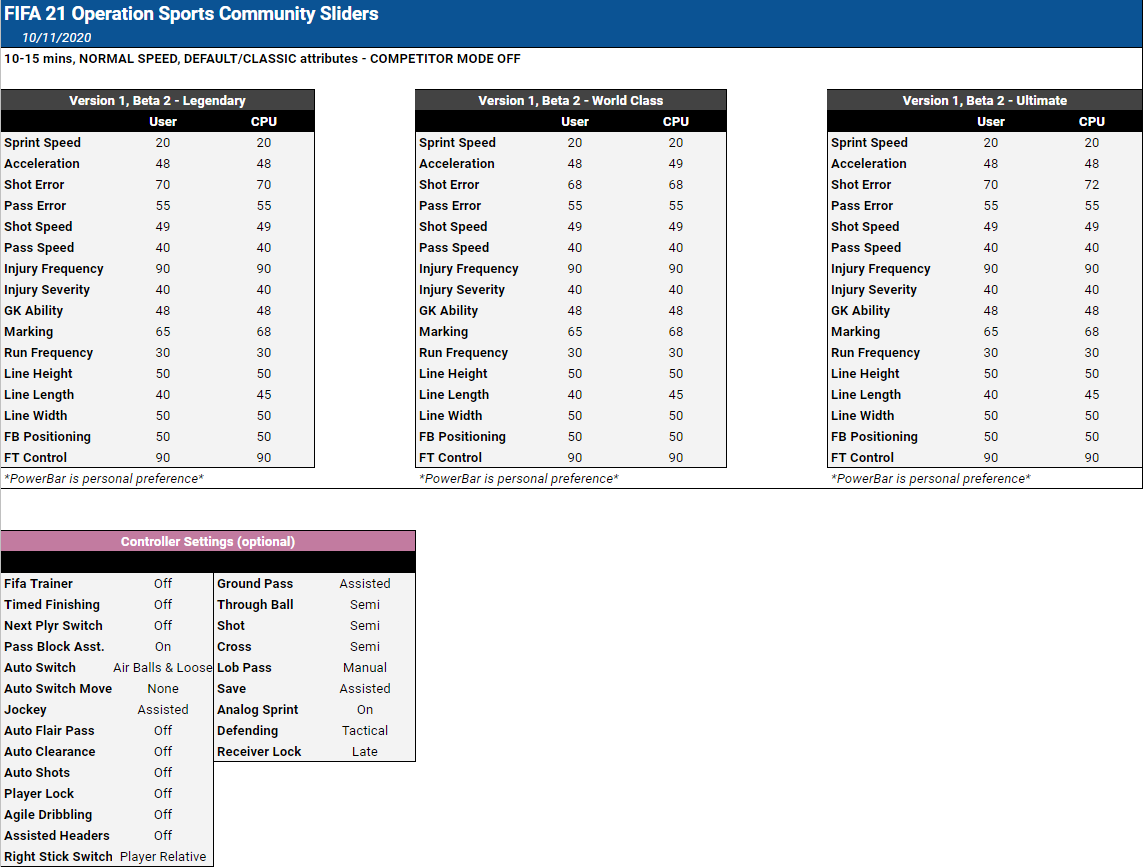This screenshot has height=867, width=1145.
Task: Click the Legendary CPU Marking value 68
Action: [x=264, y=331]
